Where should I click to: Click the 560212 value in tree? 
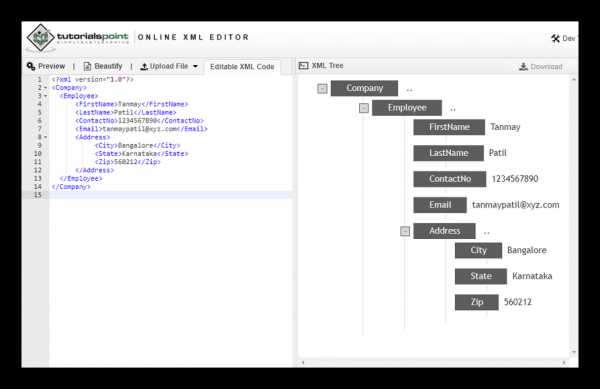coord(517,302)
